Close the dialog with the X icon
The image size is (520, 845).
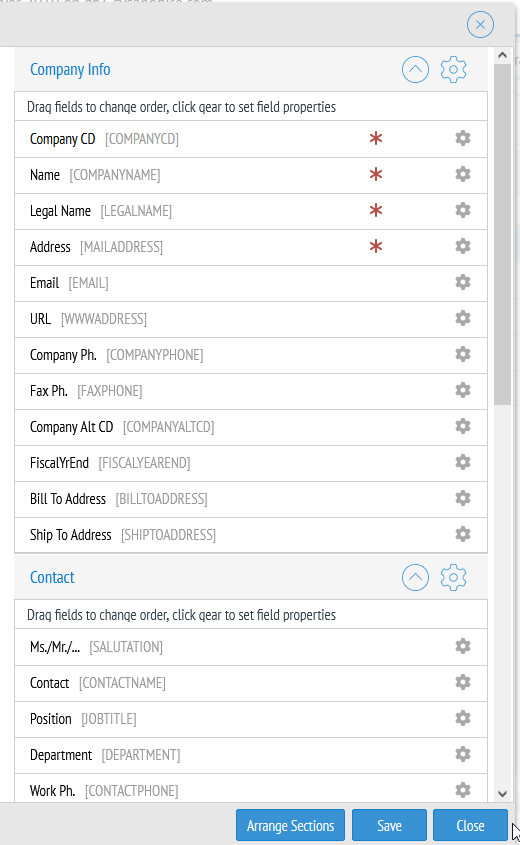click(480, 25)
